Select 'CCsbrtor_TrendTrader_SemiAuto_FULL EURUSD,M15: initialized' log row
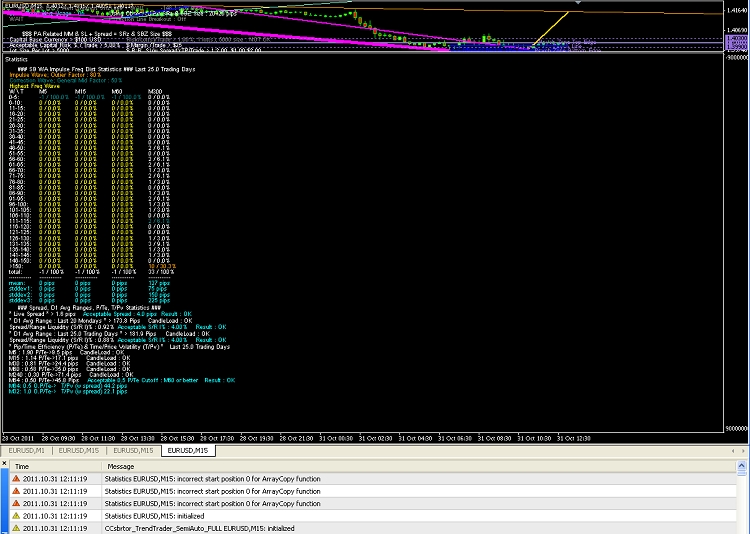750x534 pixels. pos(373,528)
